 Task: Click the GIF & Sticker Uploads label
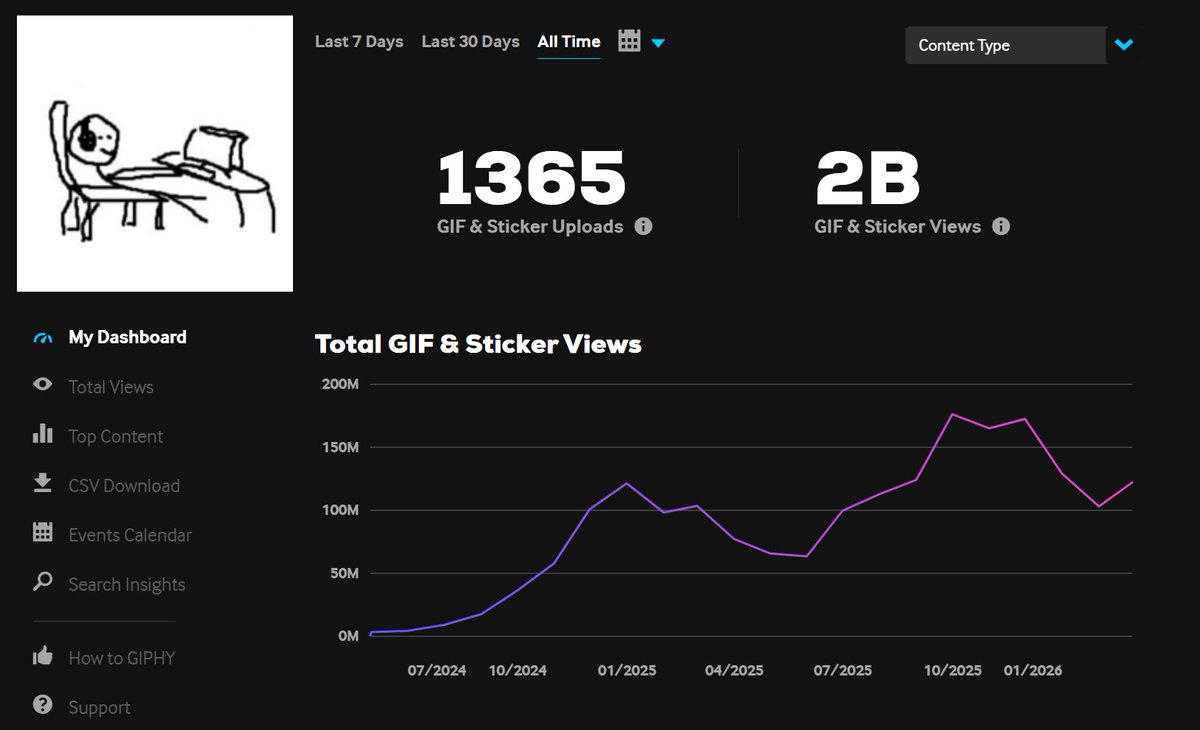(530, 227)
